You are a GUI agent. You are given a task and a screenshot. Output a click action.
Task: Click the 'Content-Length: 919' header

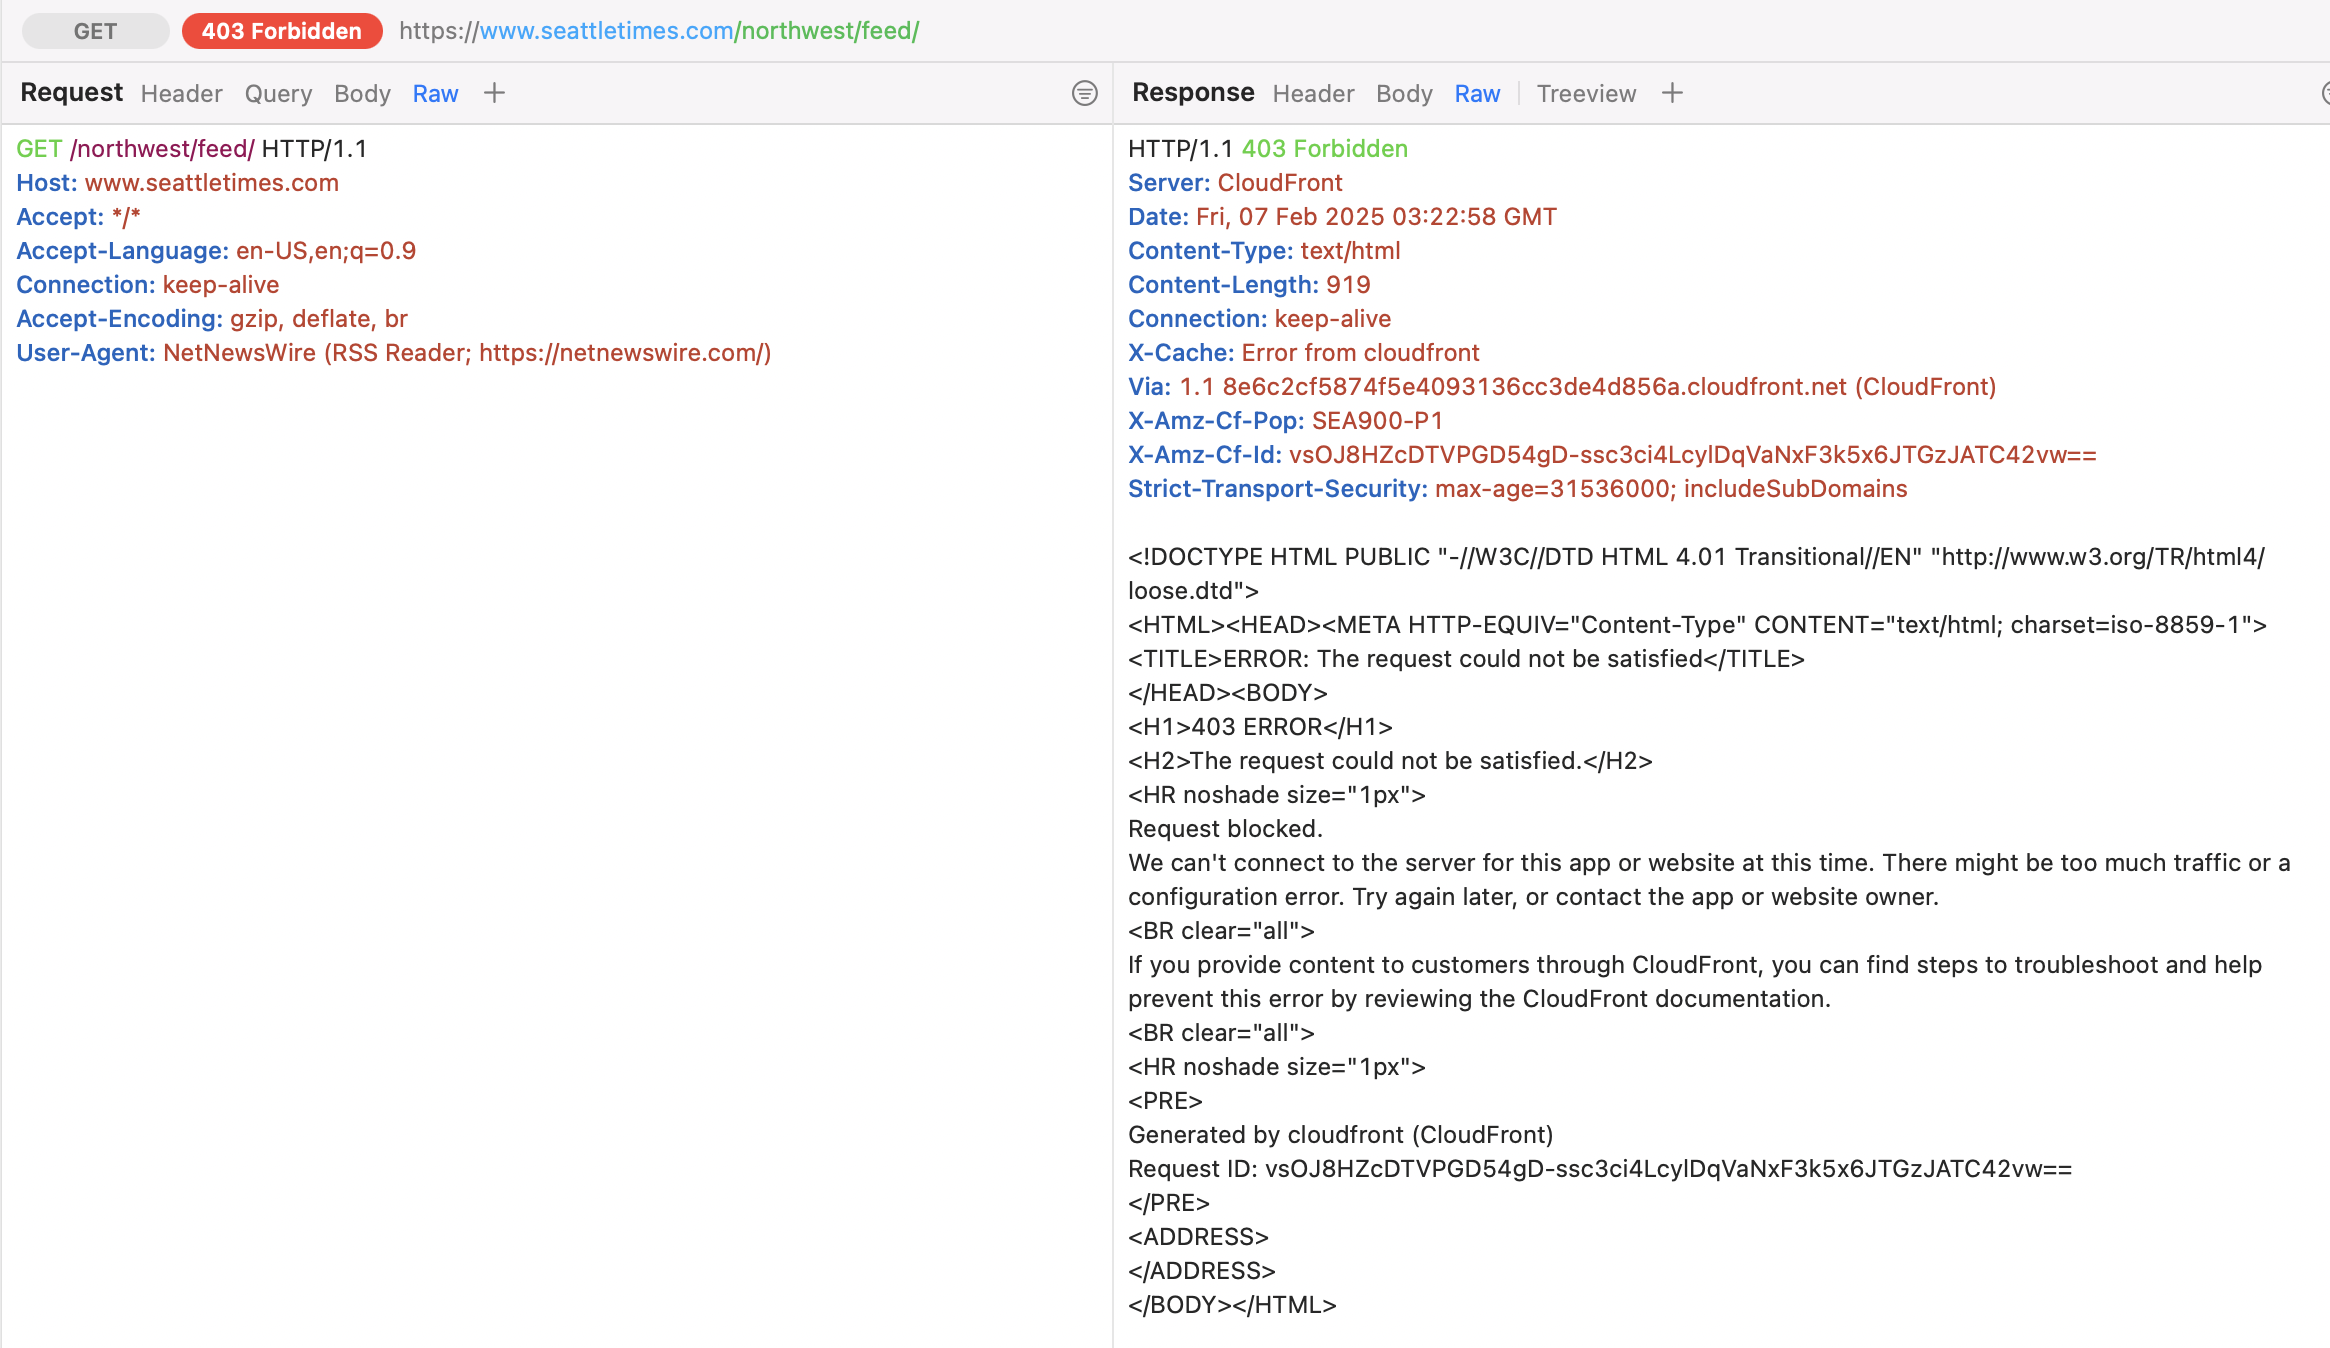[x=1249, y=285]
